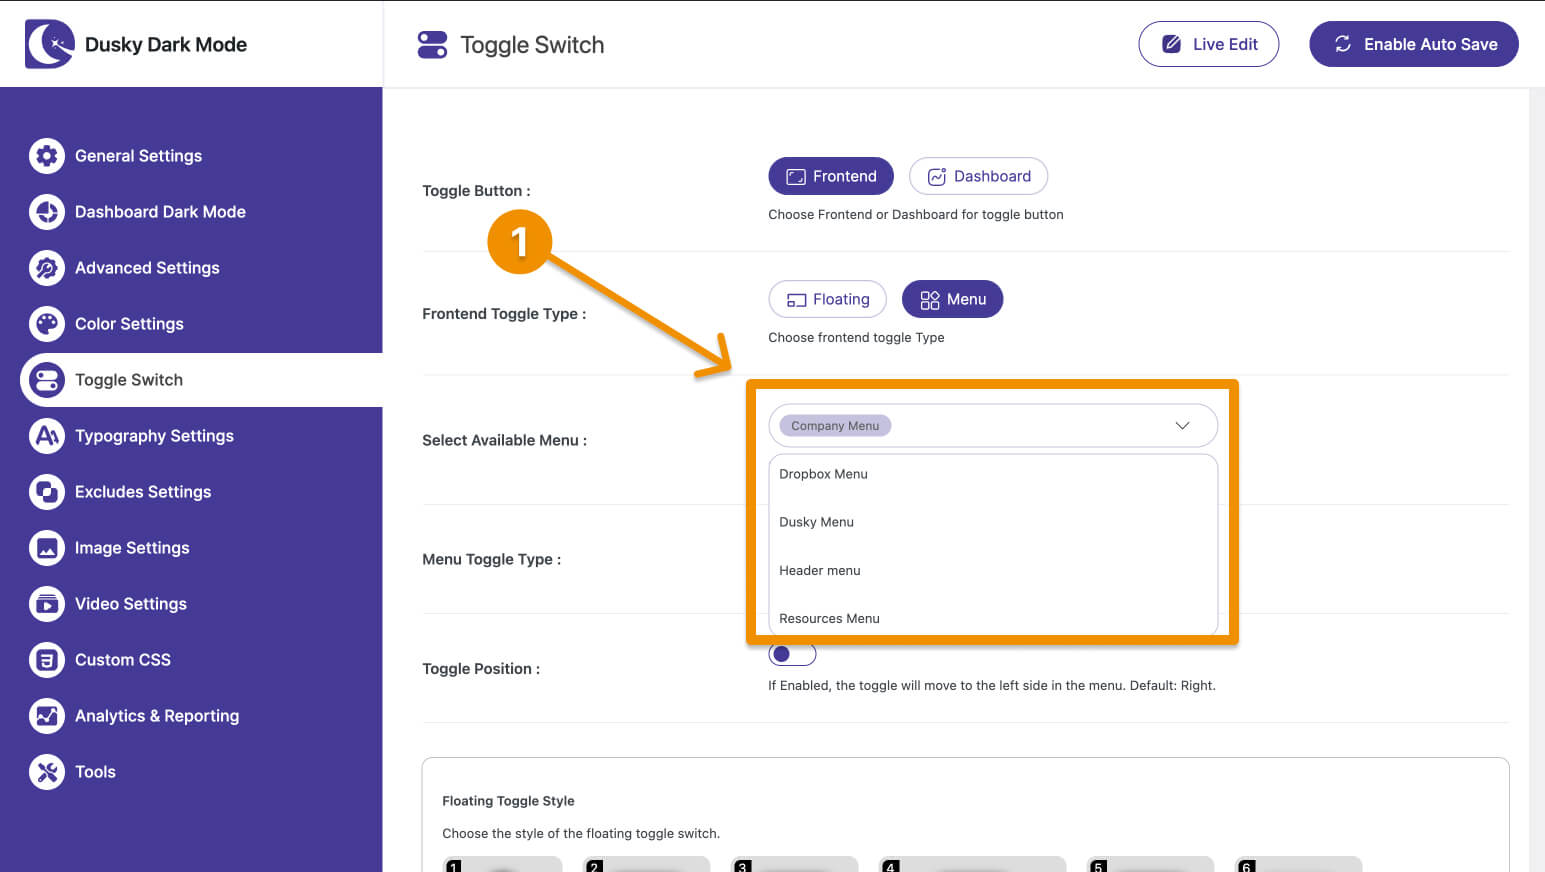Choose Menu frontend toggle type
Viewport: 1545px width, 872px height.
click(952, 299)
